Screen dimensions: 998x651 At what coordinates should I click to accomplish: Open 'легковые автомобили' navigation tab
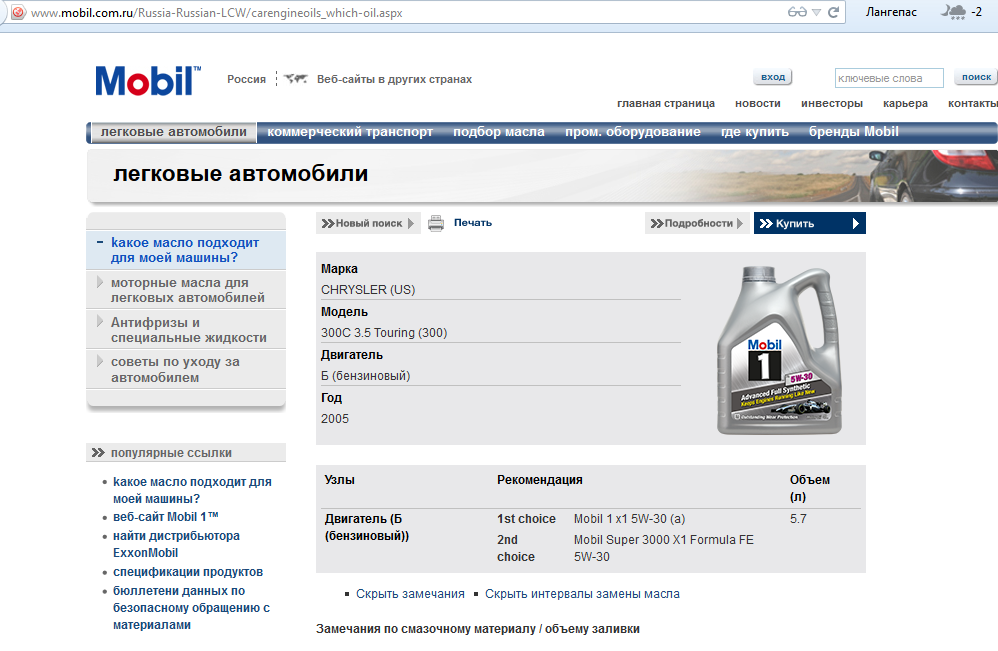173,132
